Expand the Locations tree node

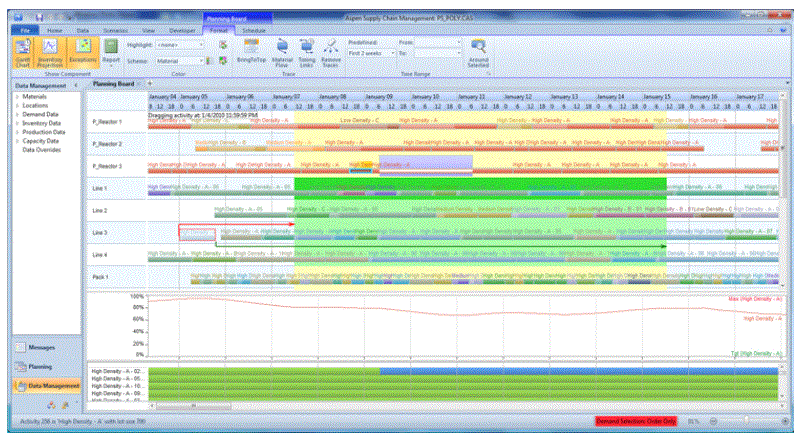17,105
